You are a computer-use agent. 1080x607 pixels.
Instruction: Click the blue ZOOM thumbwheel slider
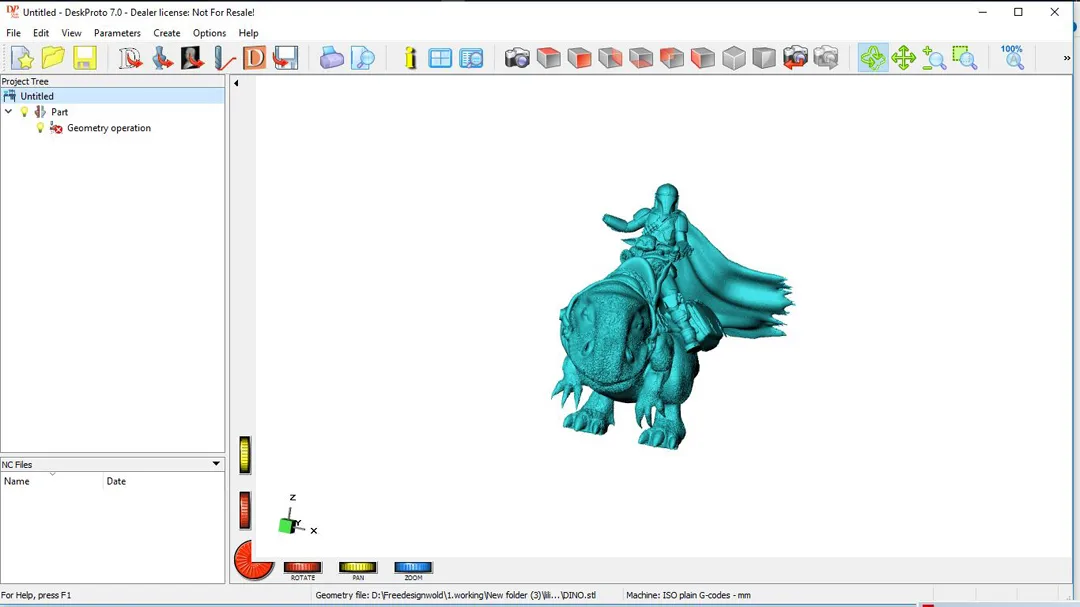click(413, 568)
